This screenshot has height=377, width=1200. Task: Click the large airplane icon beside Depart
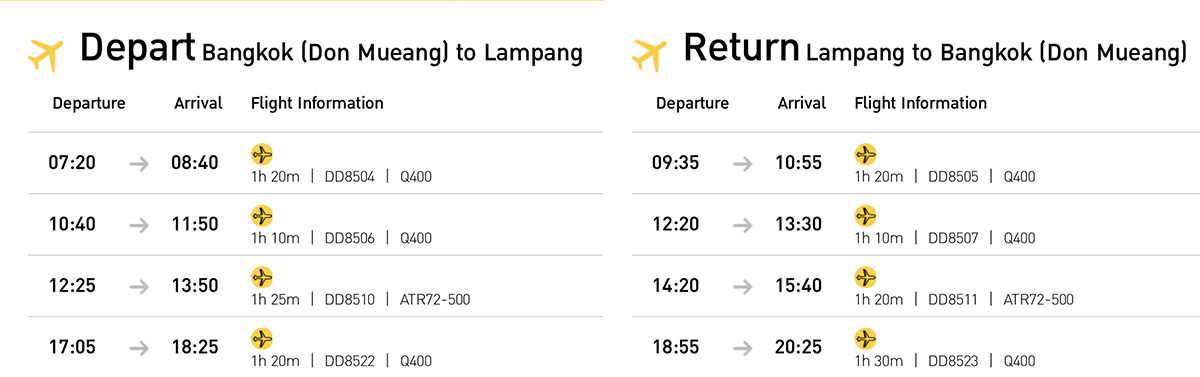[x=46, y=55]
